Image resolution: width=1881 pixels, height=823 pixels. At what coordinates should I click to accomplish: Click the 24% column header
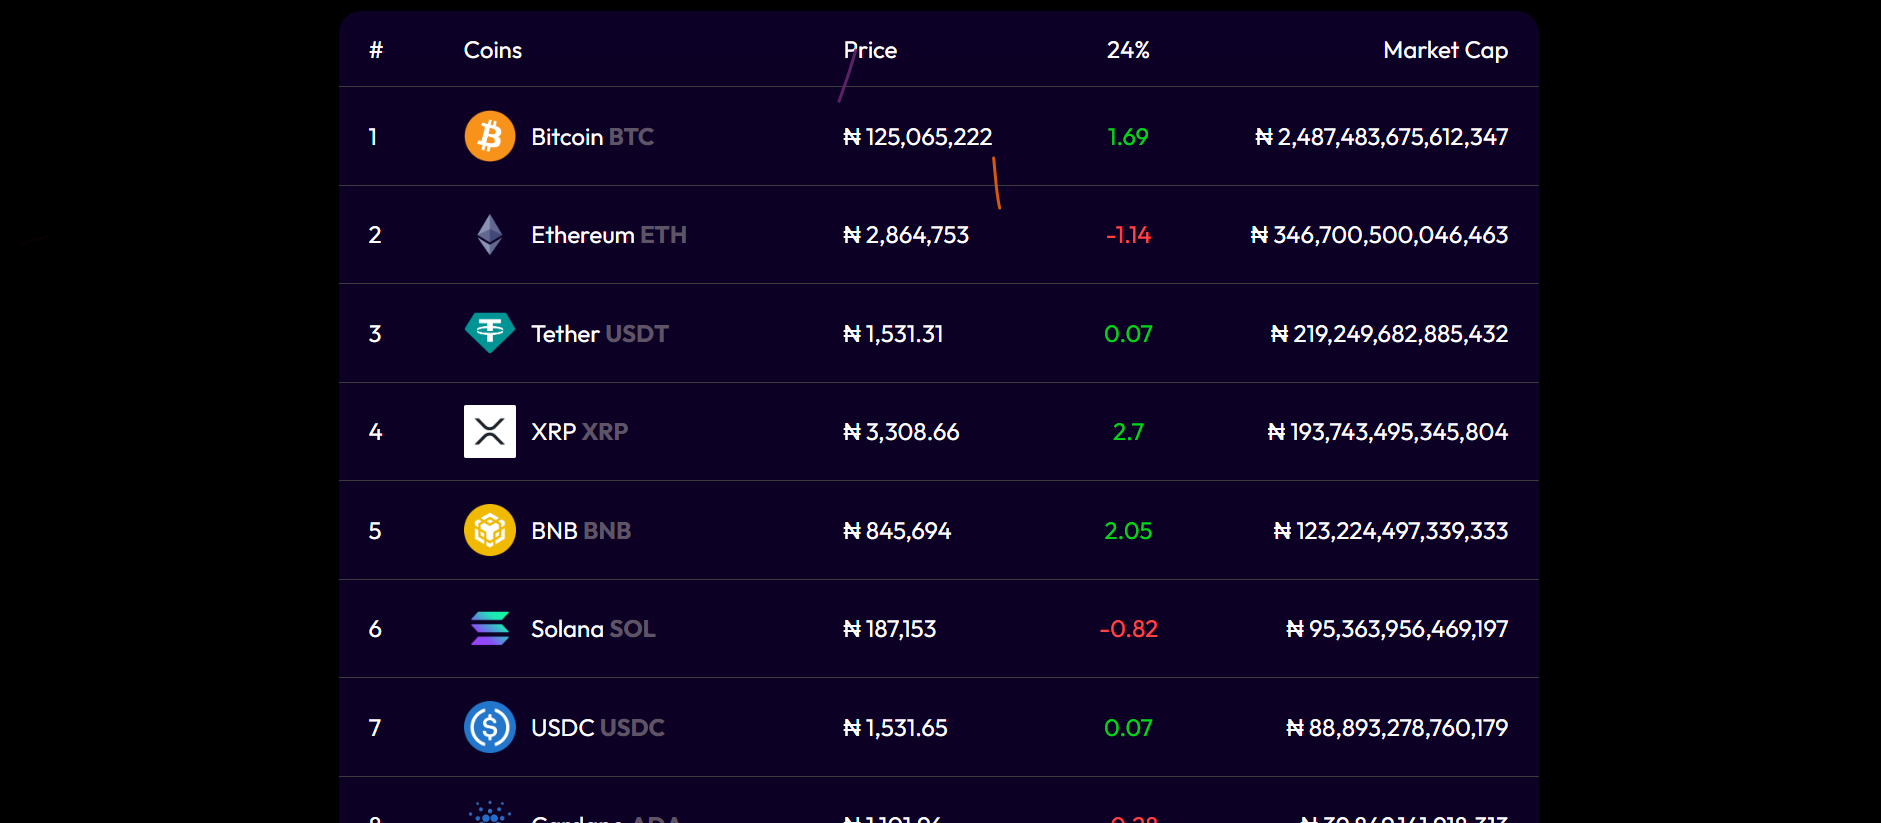1128,50
